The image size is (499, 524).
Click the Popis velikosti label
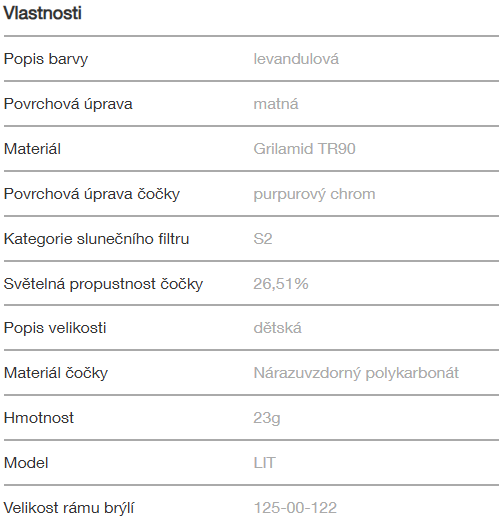coord(55,328)
